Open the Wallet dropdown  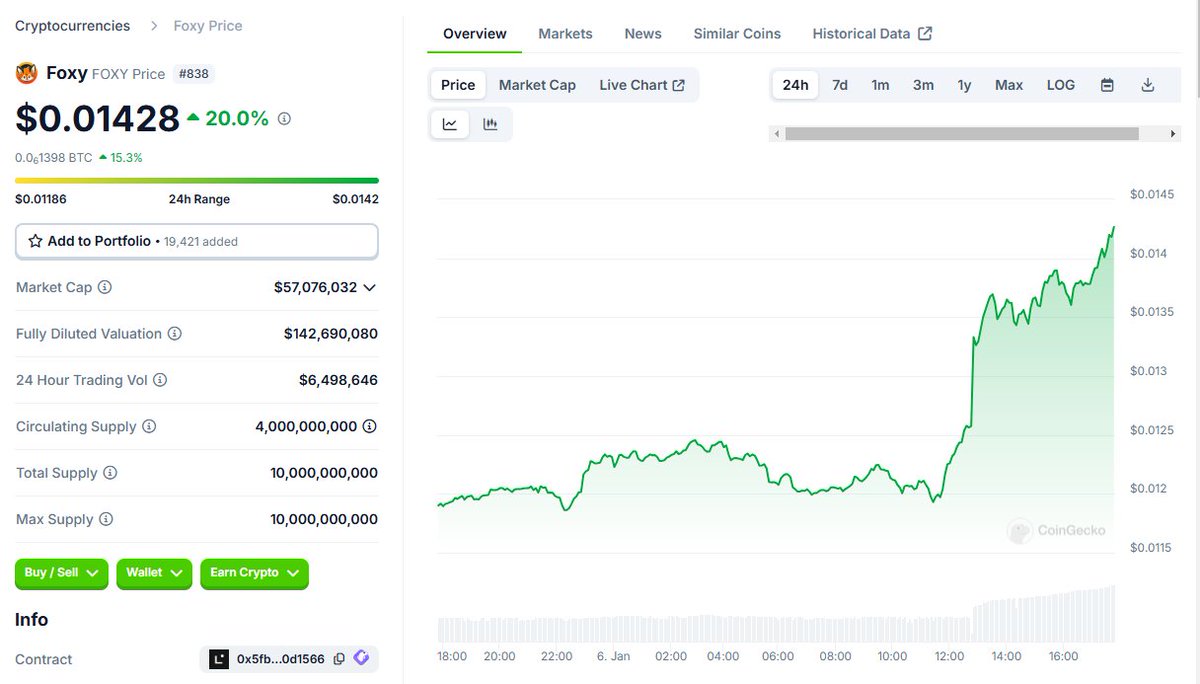pyautogui.click(x=154, y=573)
